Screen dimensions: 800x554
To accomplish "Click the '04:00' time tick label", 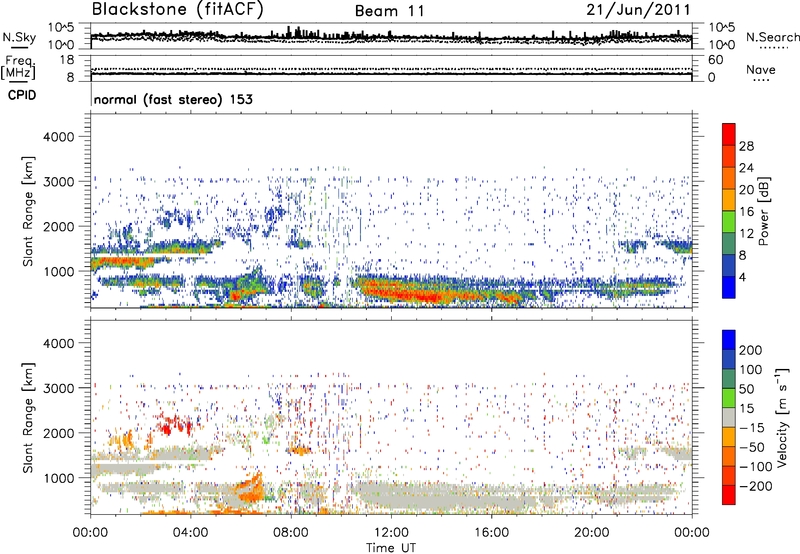I will [x=190, y=533].
